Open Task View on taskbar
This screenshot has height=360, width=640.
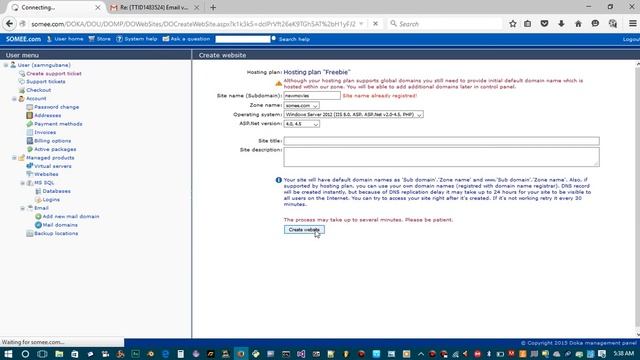tap(42, 354)
